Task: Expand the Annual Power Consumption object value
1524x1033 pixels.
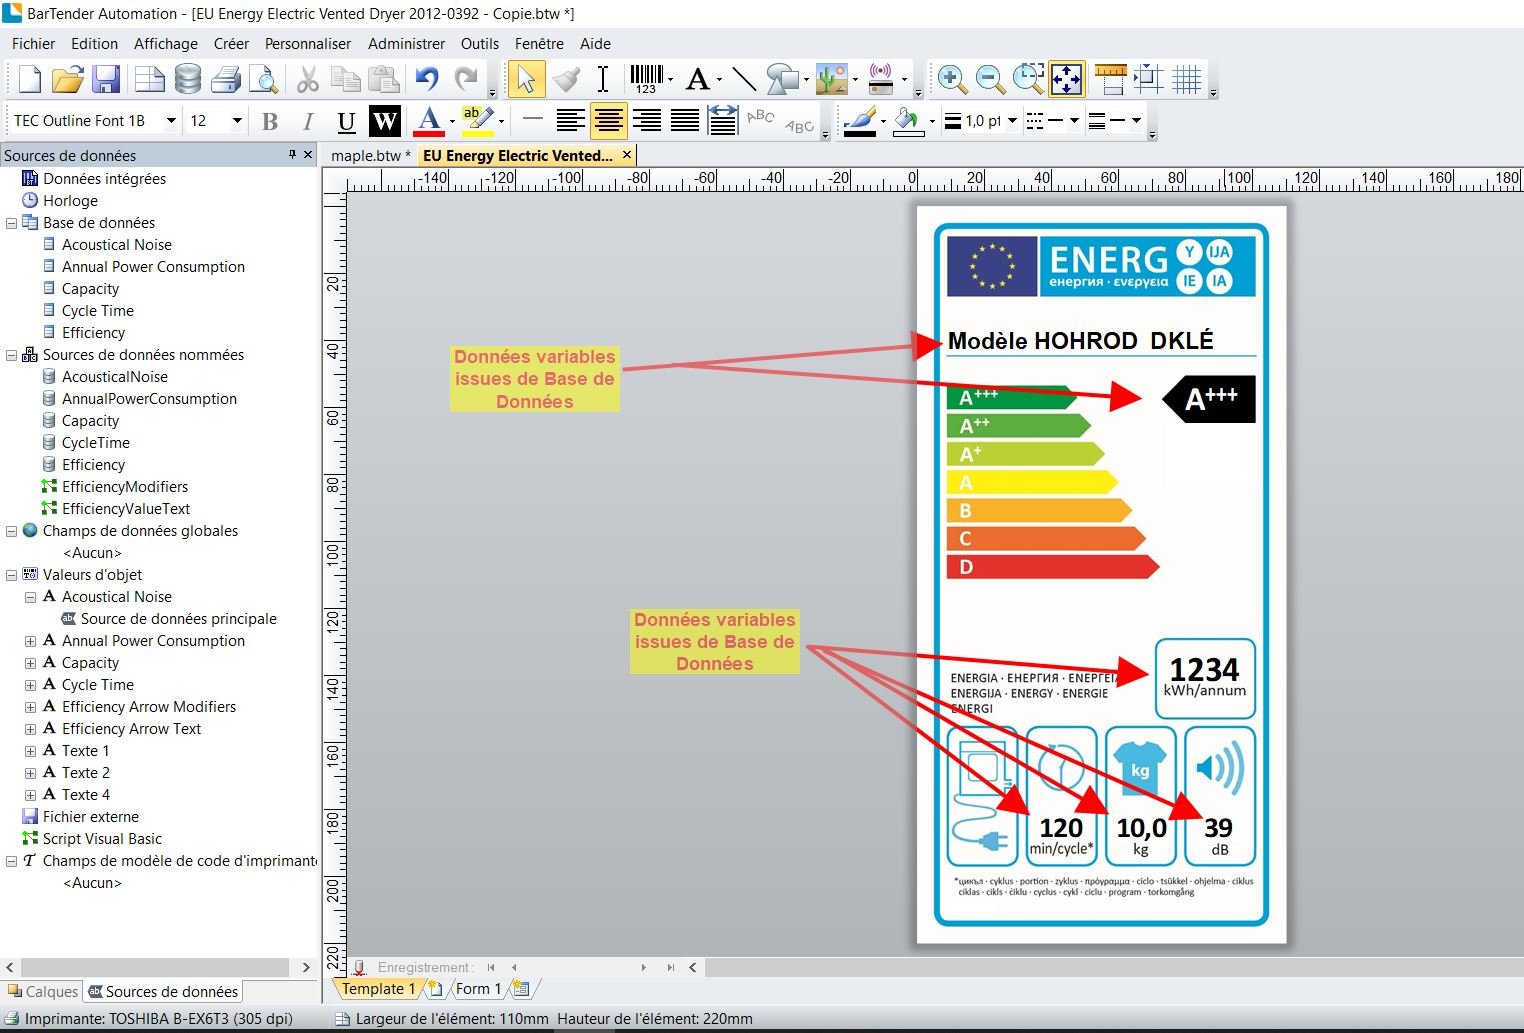Action: pyautogui.click(x=30, y=641)
